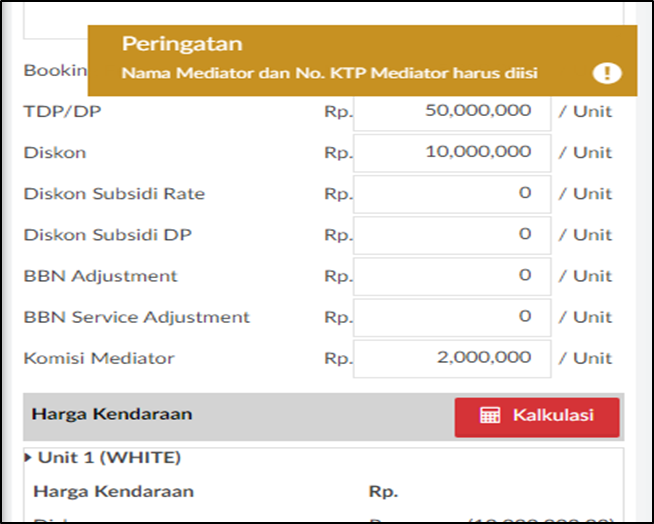654x524 pixels.
Task: Click the BBN Adjustment input box
Action: pyautogui.click(x=452, y=276)
